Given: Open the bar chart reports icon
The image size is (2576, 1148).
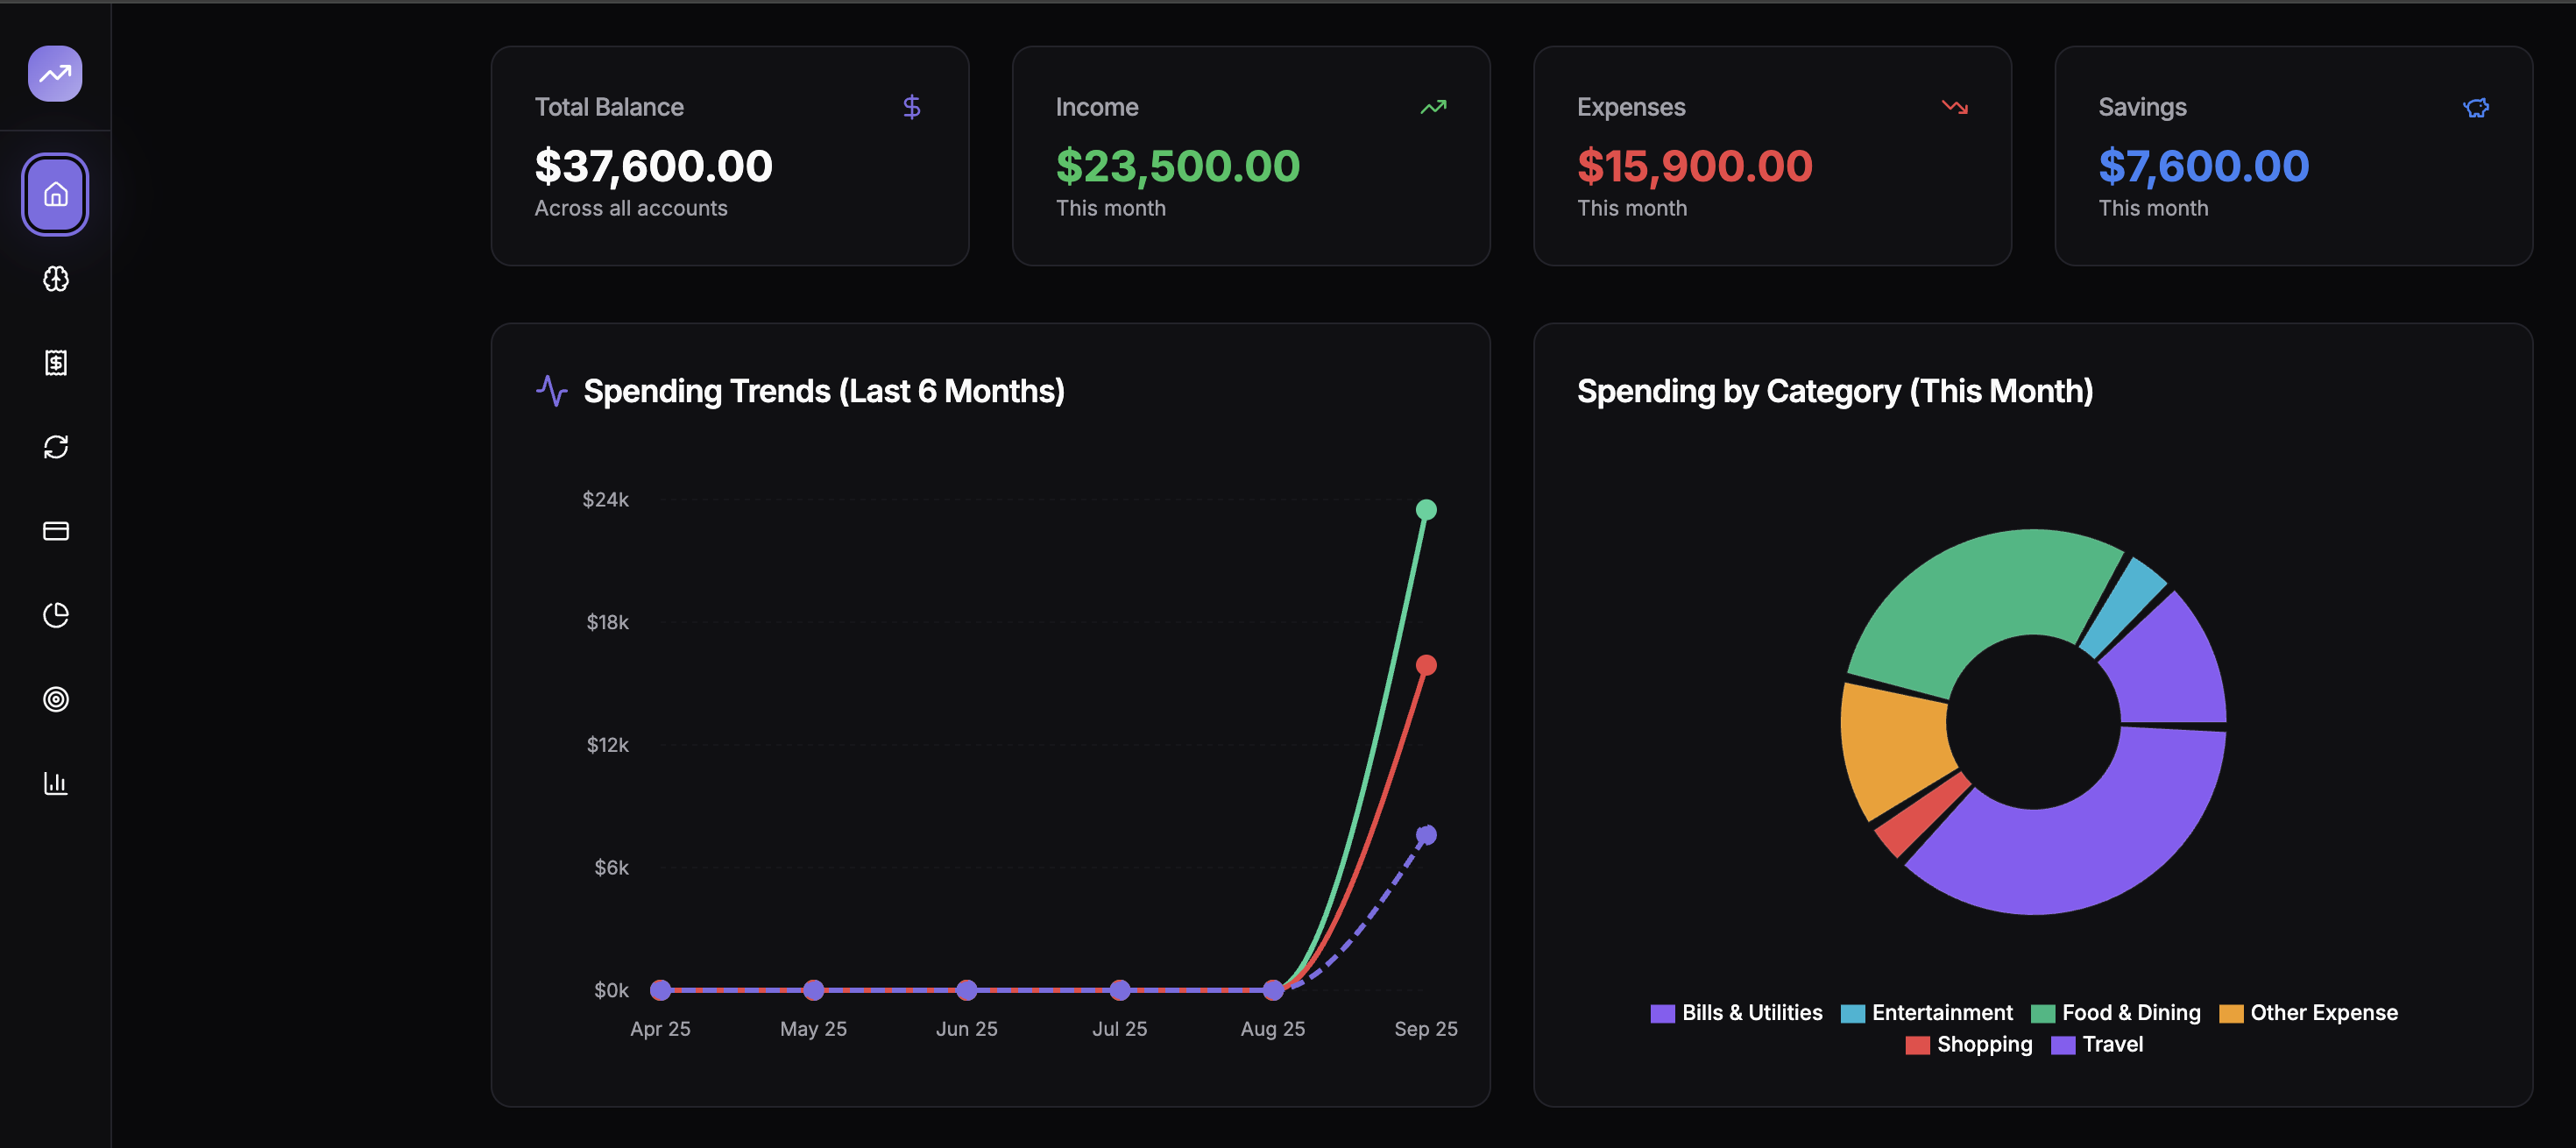Looking at the screenshot, I should click(56, 782).
